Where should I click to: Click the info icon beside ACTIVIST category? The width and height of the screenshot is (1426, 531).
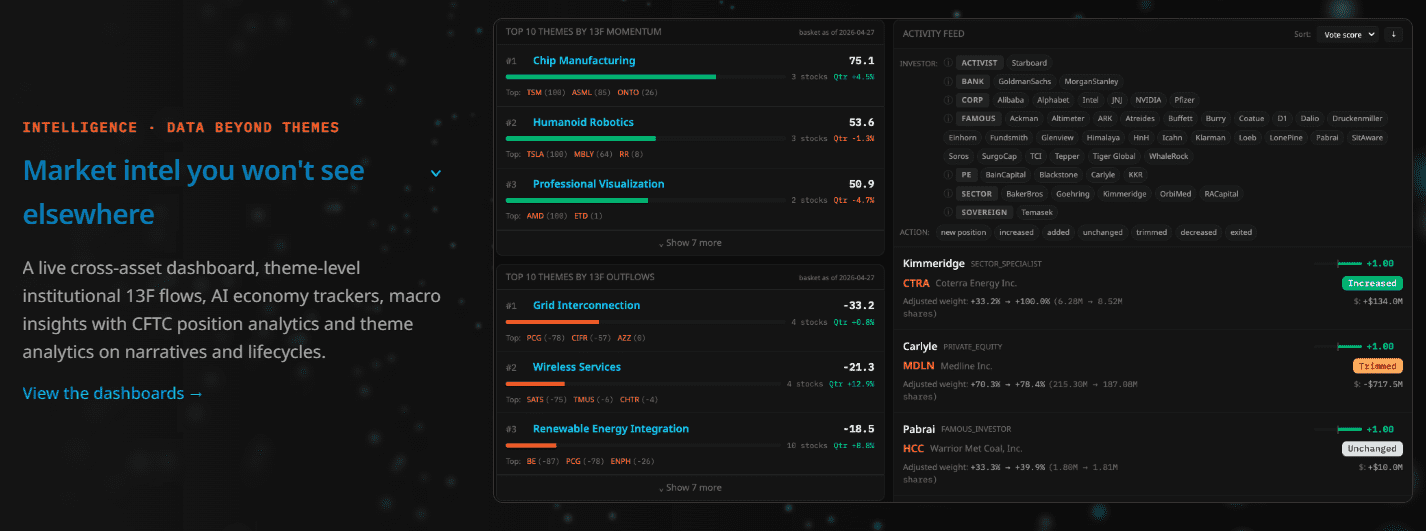tap(947, 63)
